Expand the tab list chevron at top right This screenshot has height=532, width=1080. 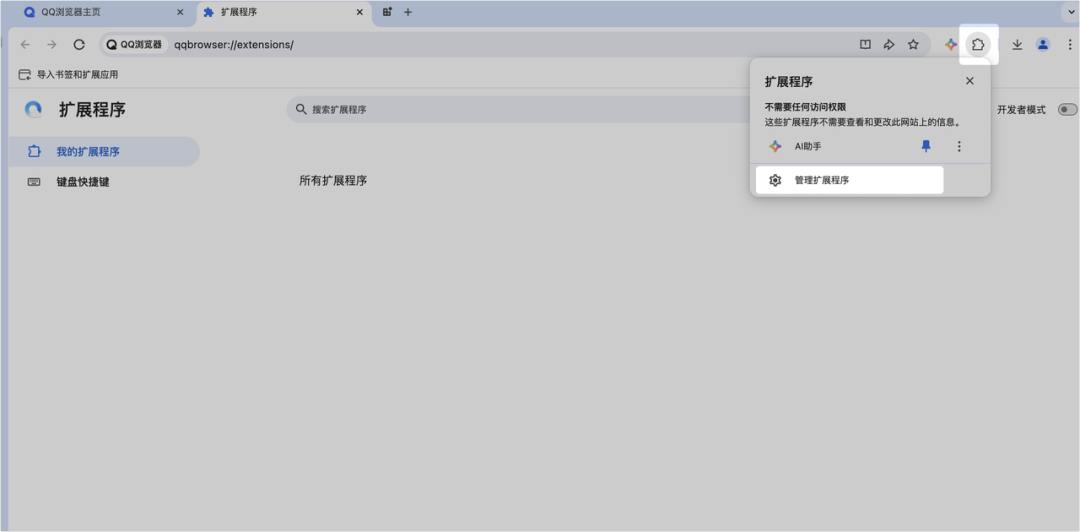pyautogui.click(x=1071, y=12)
